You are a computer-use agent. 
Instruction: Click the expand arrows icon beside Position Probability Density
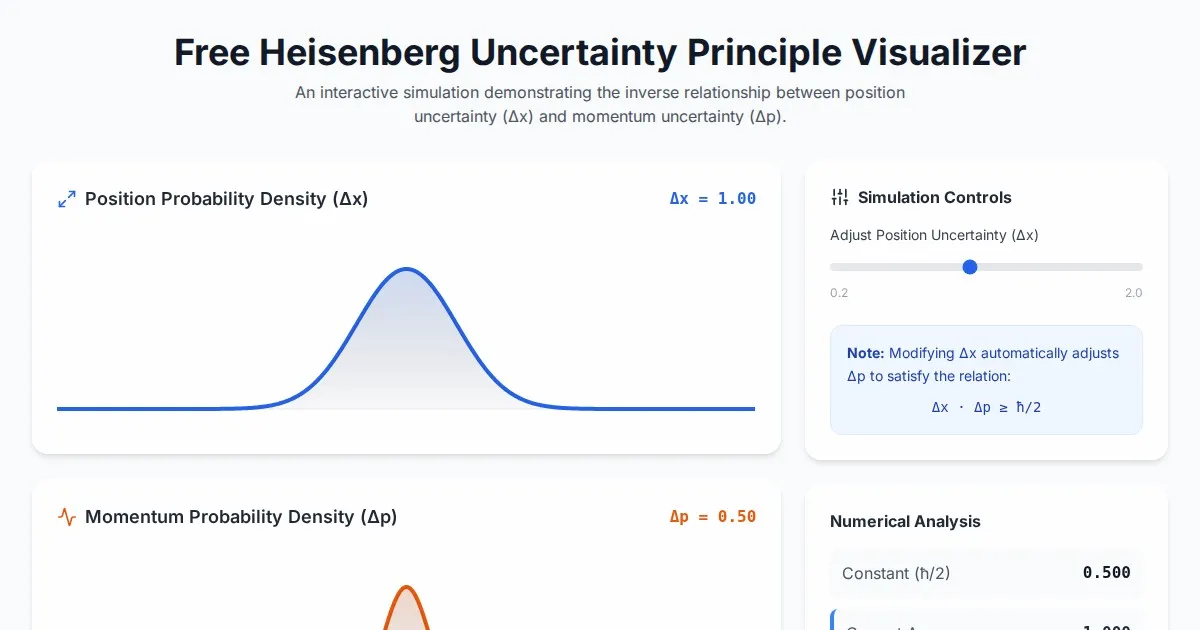click(67, 199)
